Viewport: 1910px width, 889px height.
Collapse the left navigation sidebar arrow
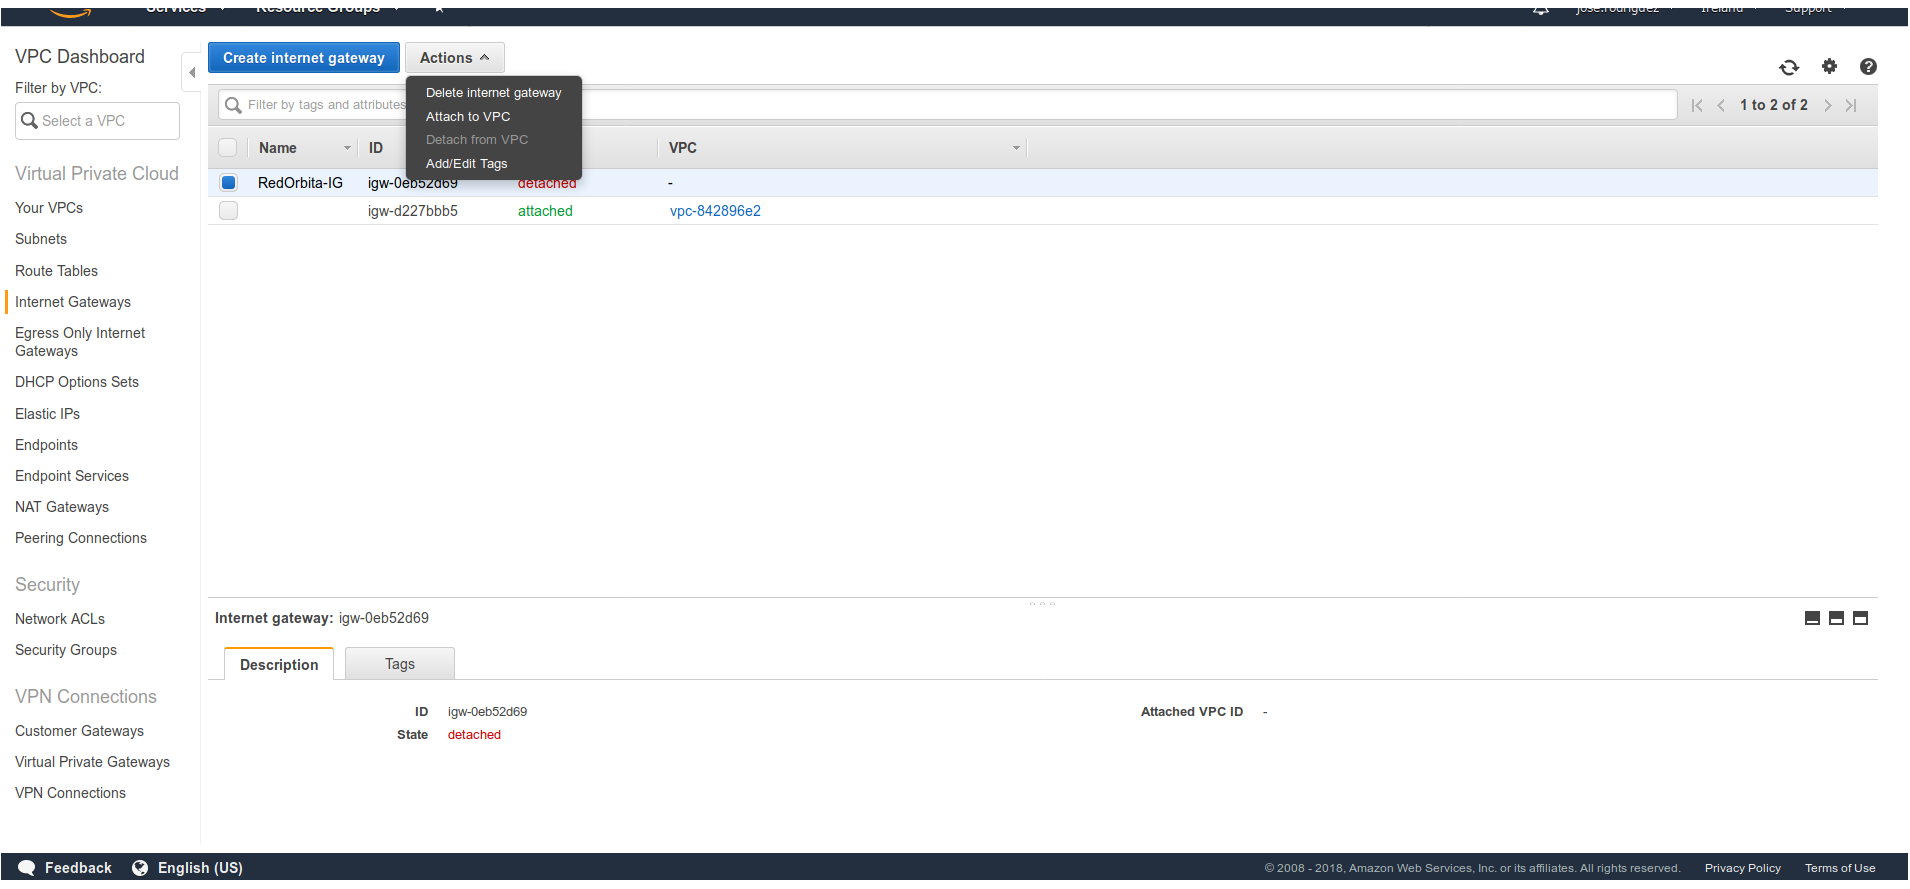[191, 73]
